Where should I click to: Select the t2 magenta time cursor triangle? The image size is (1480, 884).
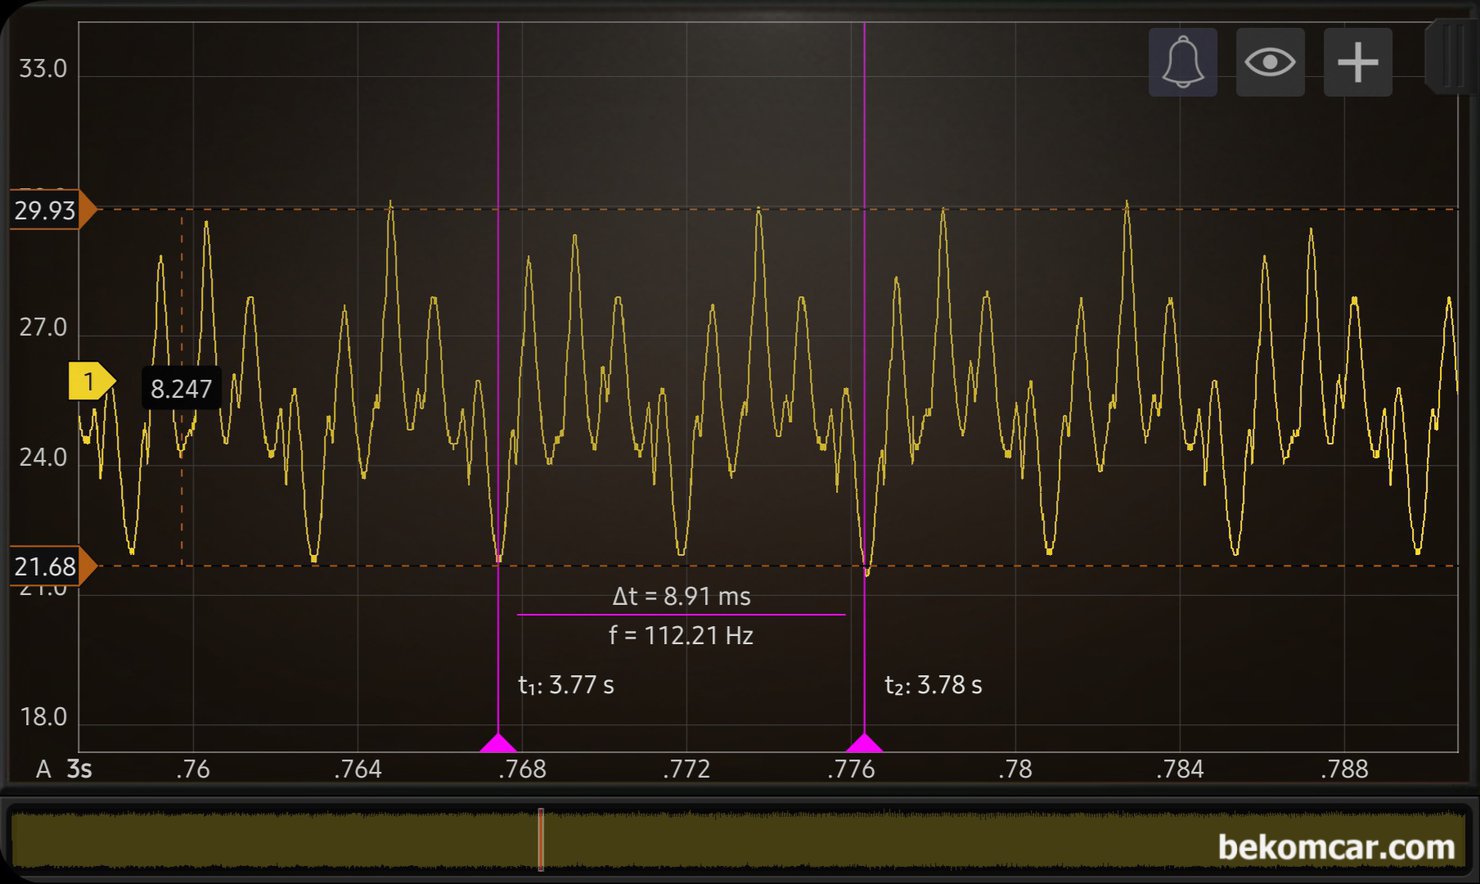pyautogui.click(x=864, y=743)
